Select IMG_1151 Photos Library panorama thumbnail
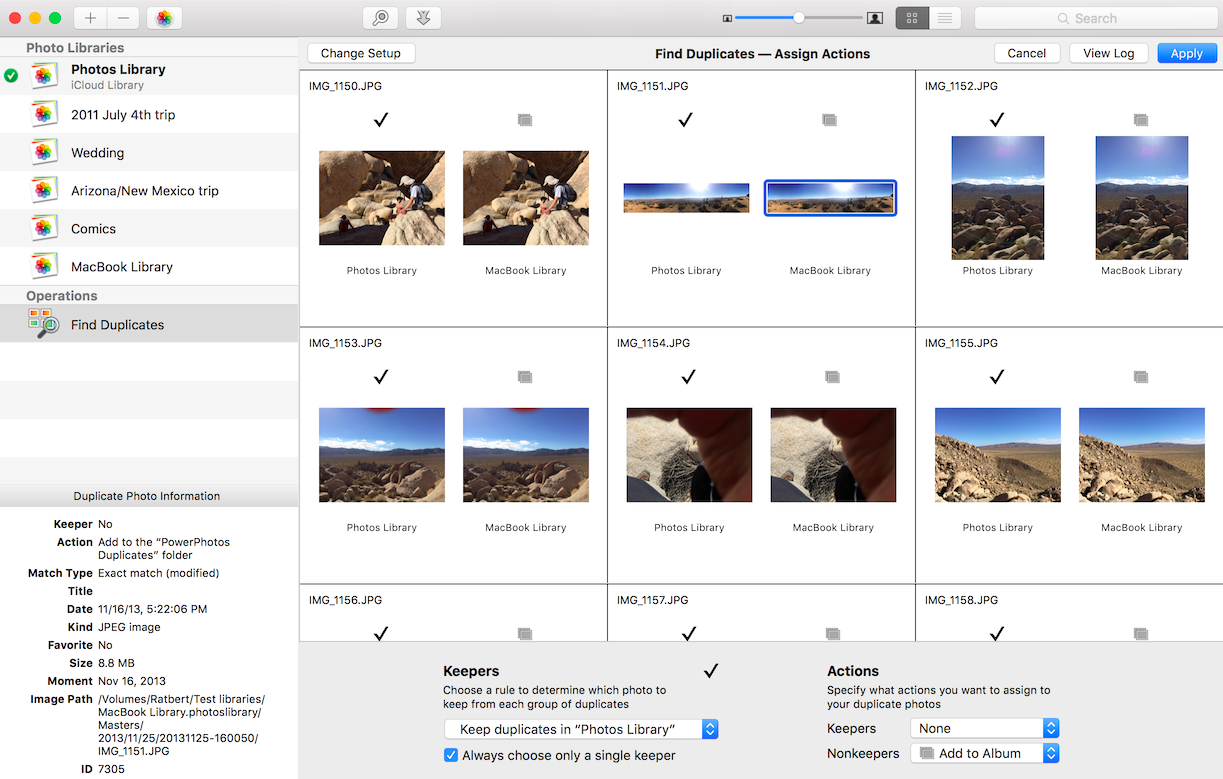The height and width of the screenshot is (779, 1223). [686, 198]
